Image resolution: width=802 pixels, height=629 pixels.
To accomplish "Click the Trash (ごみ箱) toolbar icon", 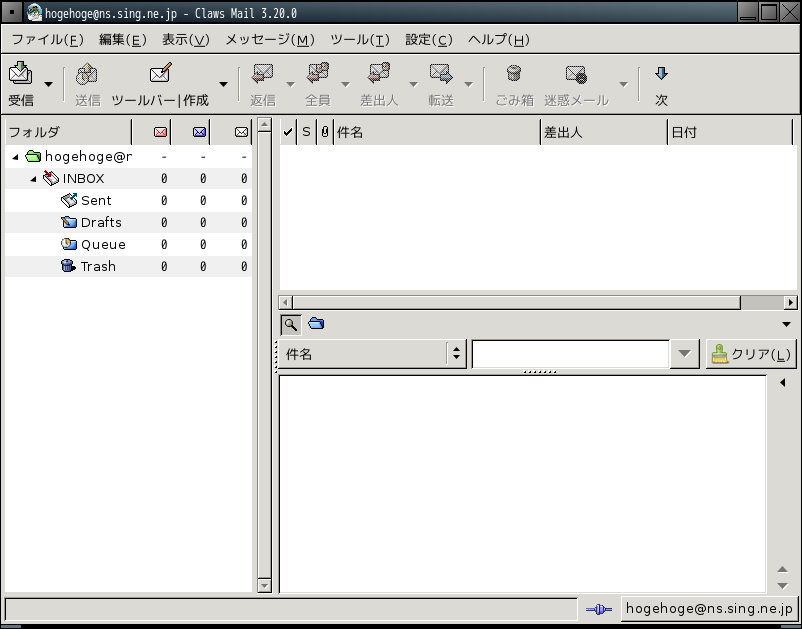I will pyautogui.click(x=514, y=74).
